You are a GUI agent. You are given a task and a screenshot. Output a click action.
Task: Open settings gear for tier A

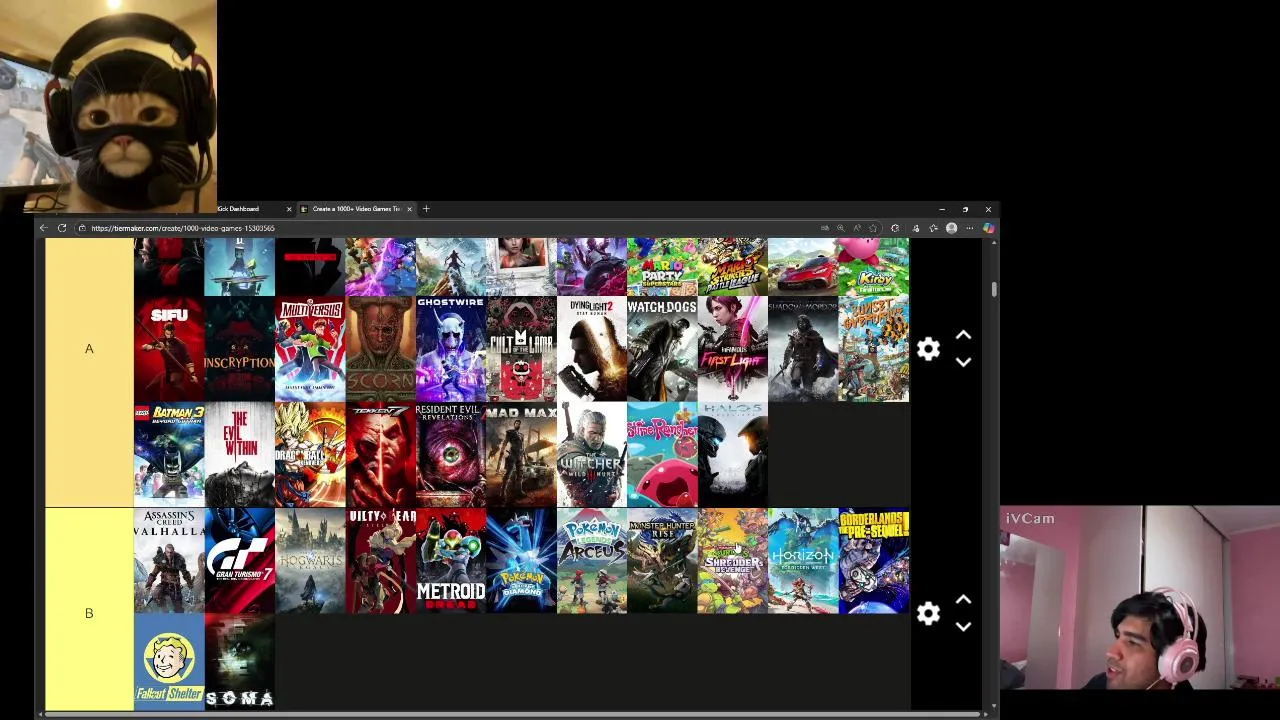[928, 349]
